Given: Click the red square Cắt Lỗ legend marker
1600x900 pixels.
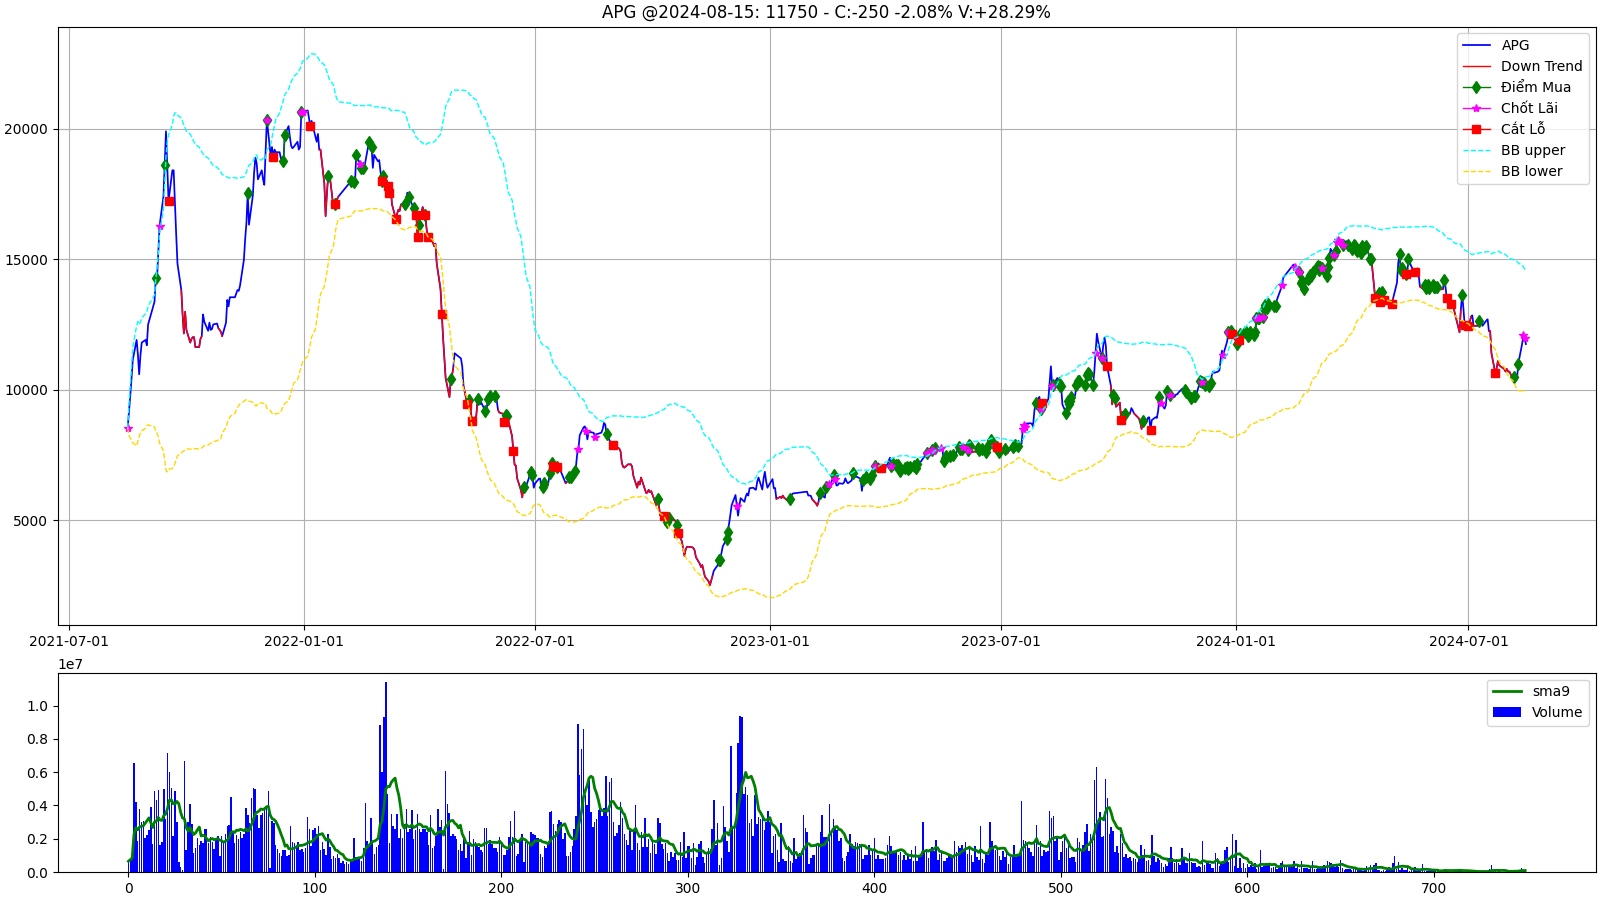Looking at the screenshot, I should coord(1476,129).
